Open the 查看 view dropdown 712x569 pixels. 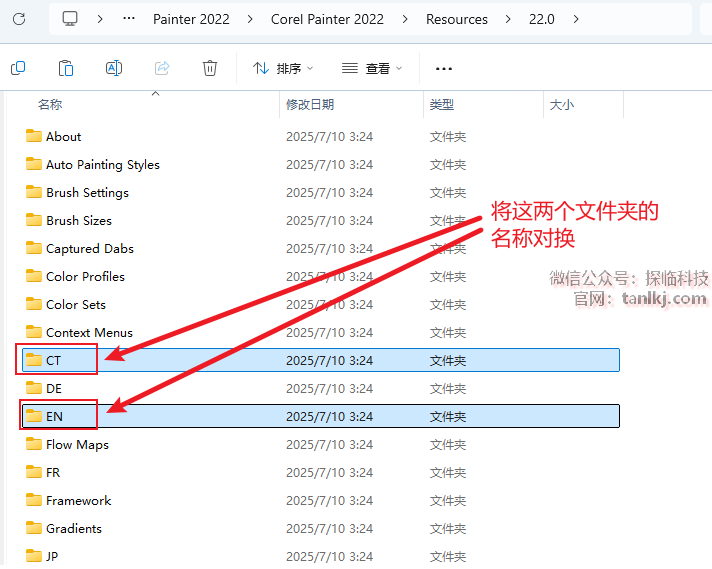click(372, 68)
